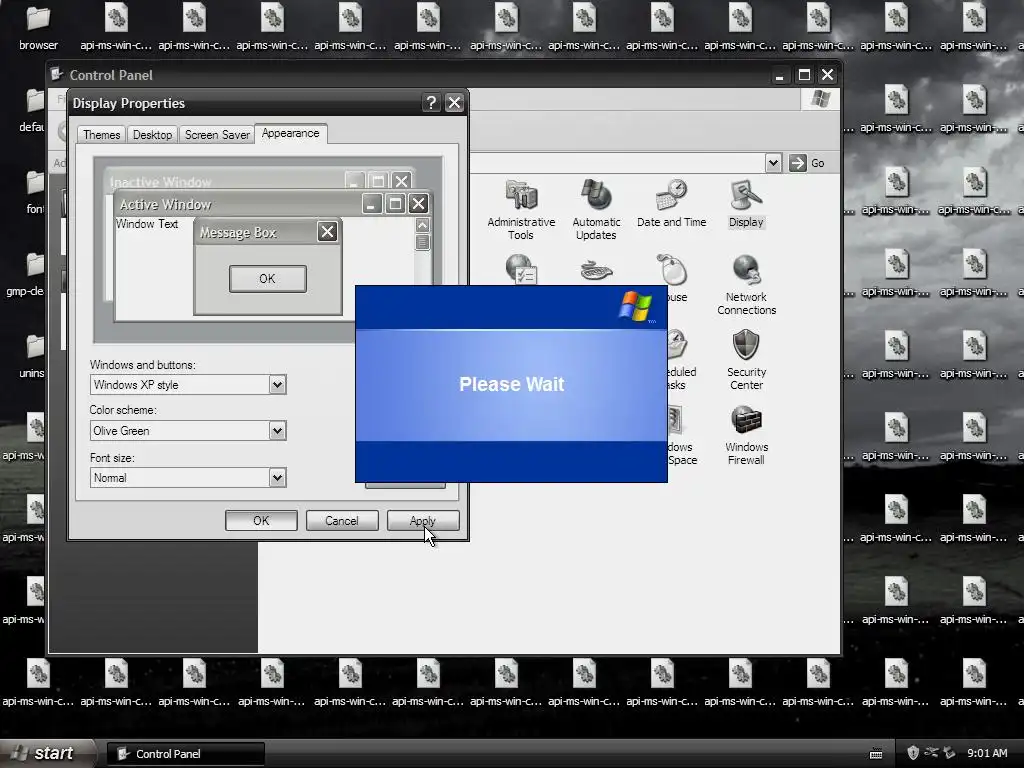Click the Inactive Window preview title
The height and width of the screenshot is (768, 1024).
tap(161, 182)
